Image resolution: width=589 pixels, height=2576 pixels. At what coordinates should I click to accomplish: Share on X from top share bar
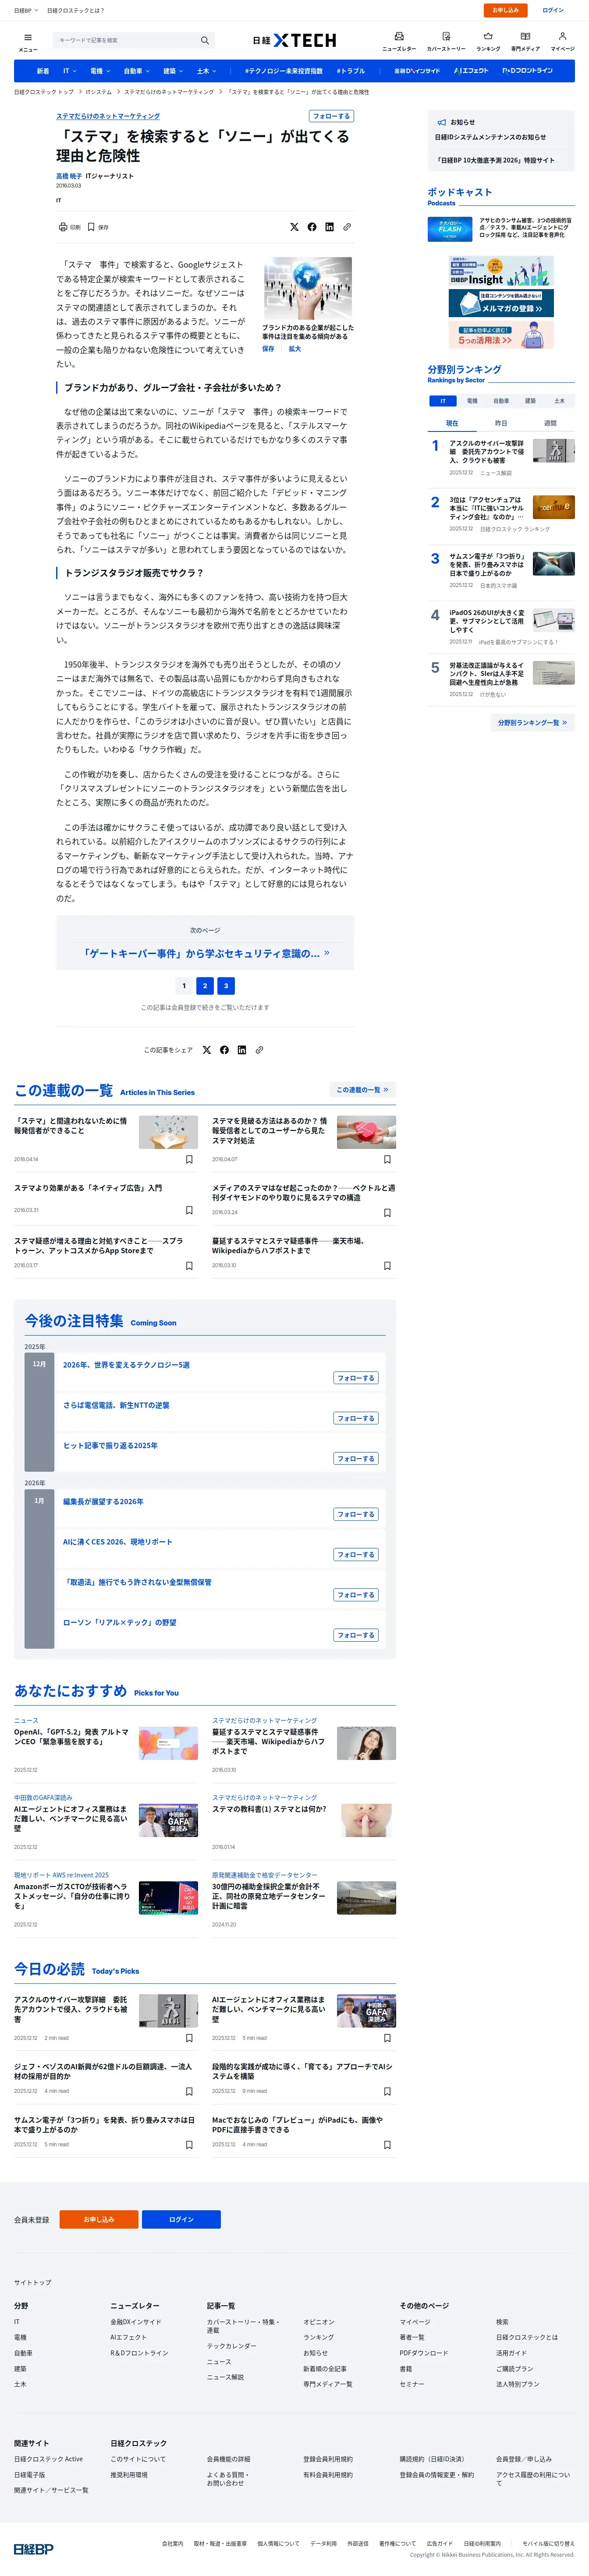294,227
